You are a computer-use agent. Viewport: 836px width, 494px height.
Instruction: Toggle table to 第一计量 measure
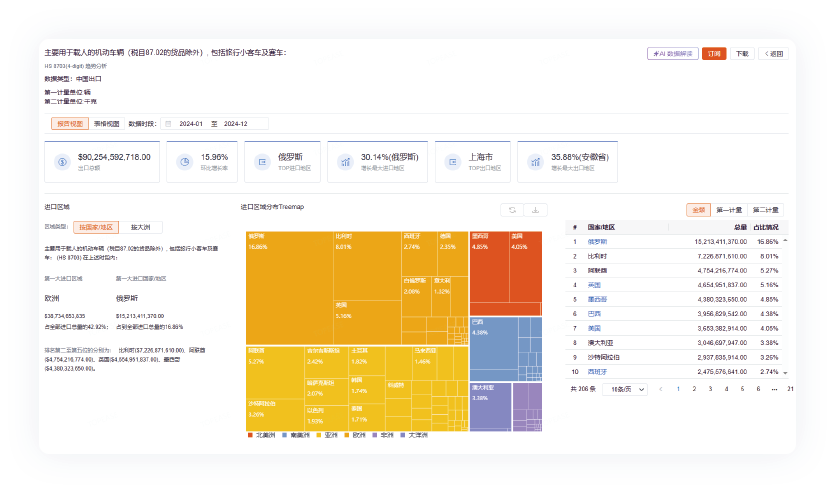pyautogui.click(x=728, y=210)
